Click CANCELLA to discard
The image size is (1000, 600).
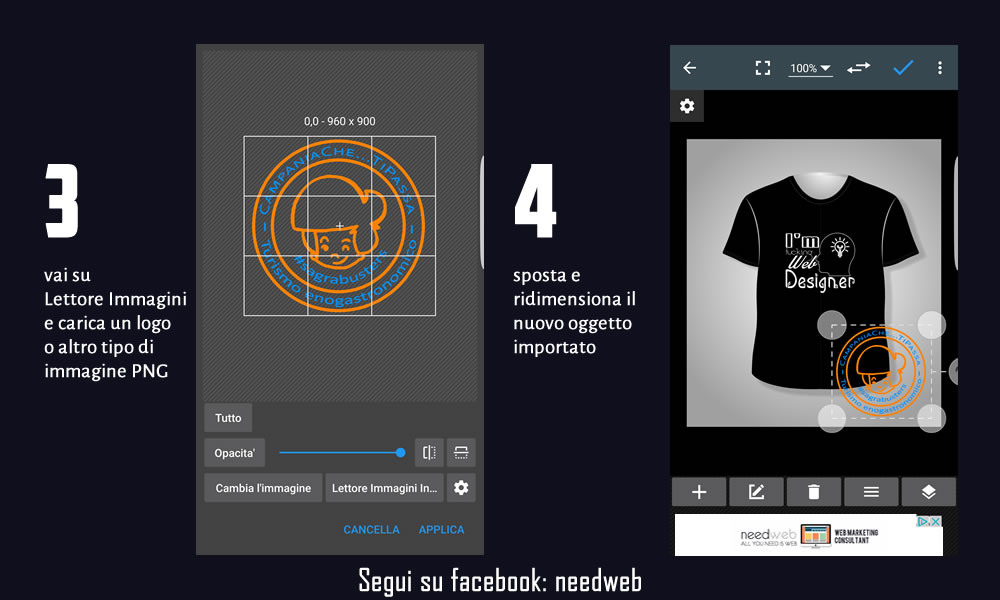(x=371, y=529)
